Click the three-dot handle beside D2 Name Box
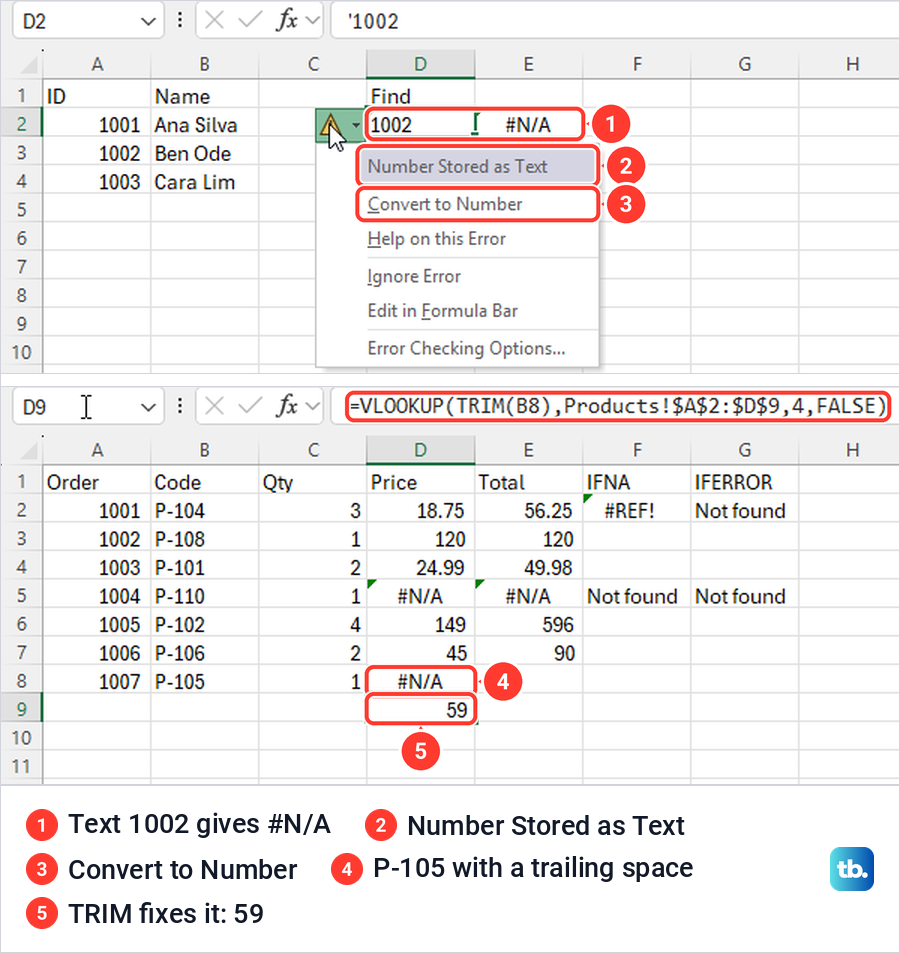The height and width of the screenshot is (953, 900). pos(180,21)
